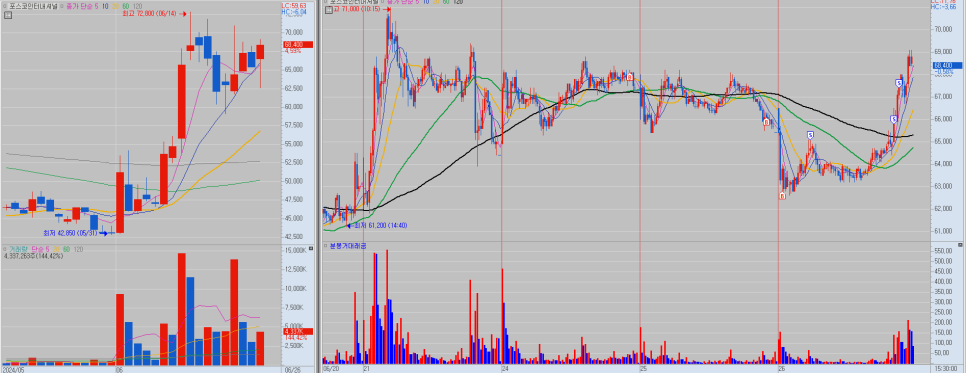This screenshot has height=373, width=966.
Task: Click the 거래량 indicator label
Action: tap(17, 249)
